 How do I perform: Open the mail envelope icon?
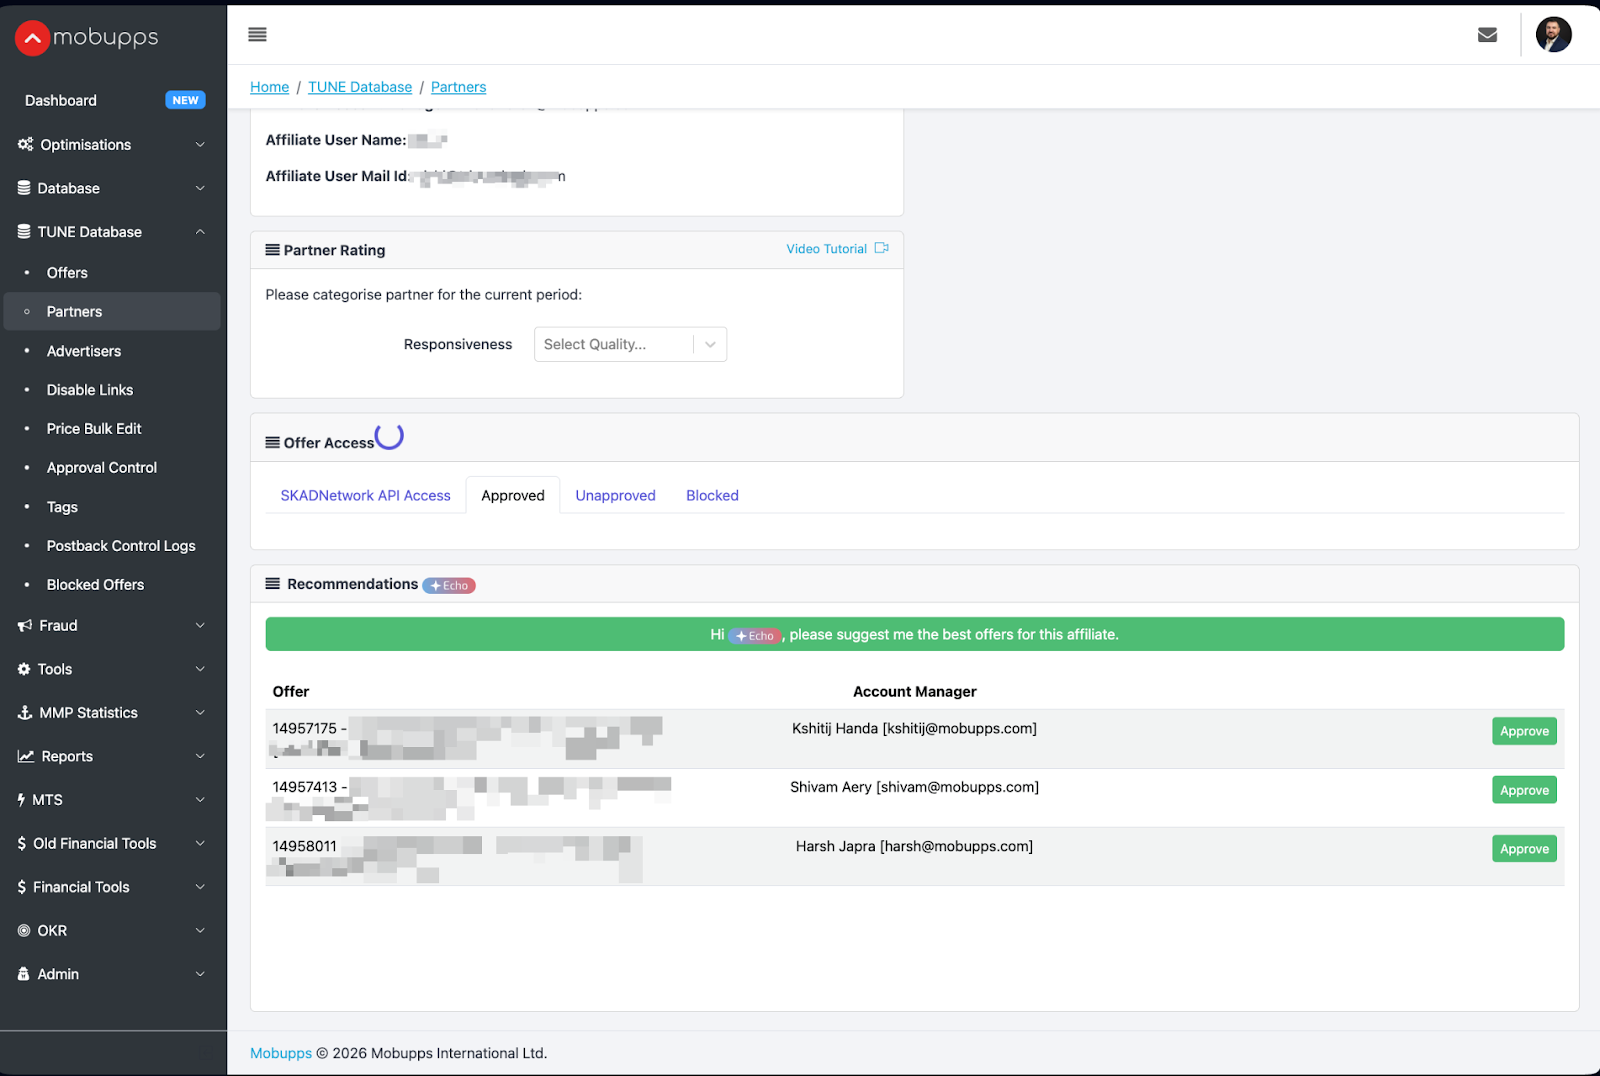click(x=1487, y=35)
